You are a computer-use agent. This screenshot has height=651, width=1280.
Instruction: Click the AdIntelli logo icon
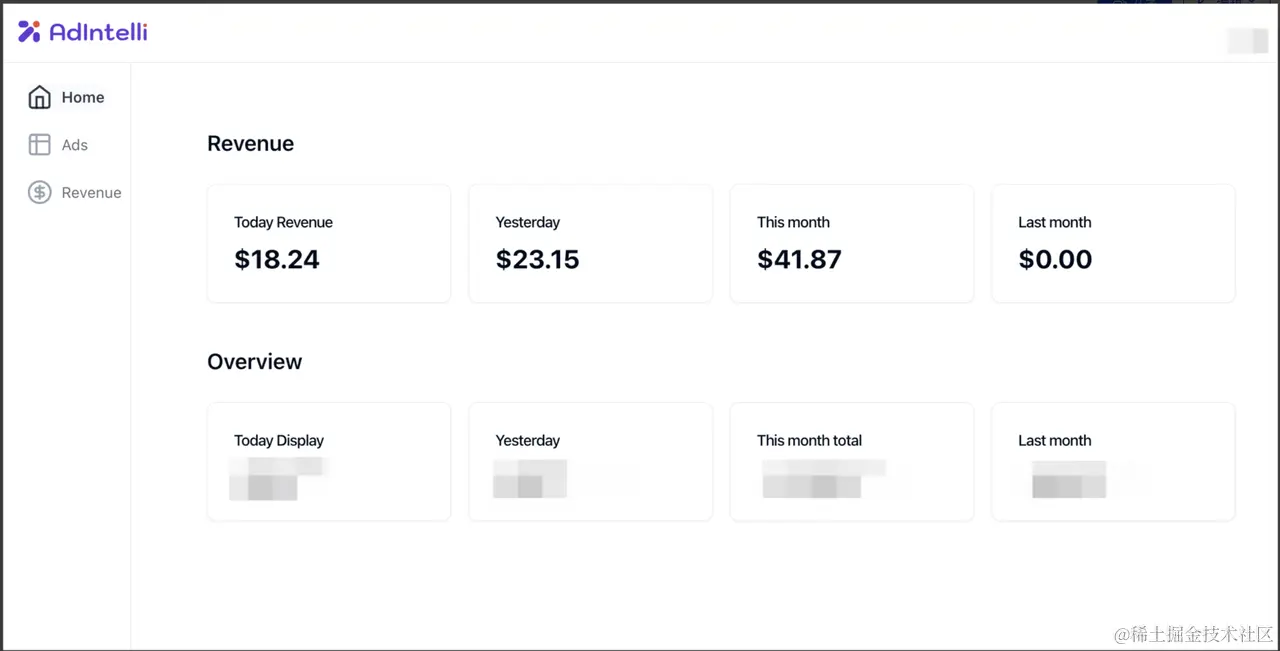(x=29, y=32)
